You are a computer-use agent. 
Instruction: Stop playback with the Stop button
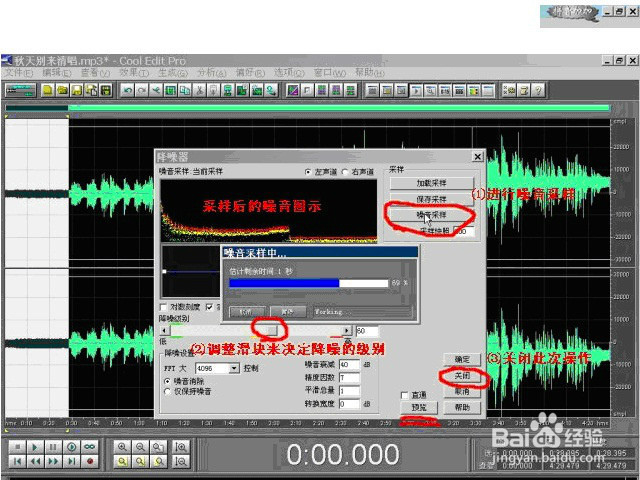18,447
